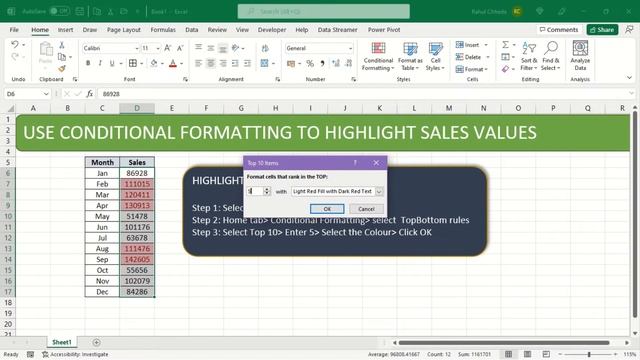Viewport: 640px width, 360px height.
Task: Add a new sheet plus icon
Action: 96,342
